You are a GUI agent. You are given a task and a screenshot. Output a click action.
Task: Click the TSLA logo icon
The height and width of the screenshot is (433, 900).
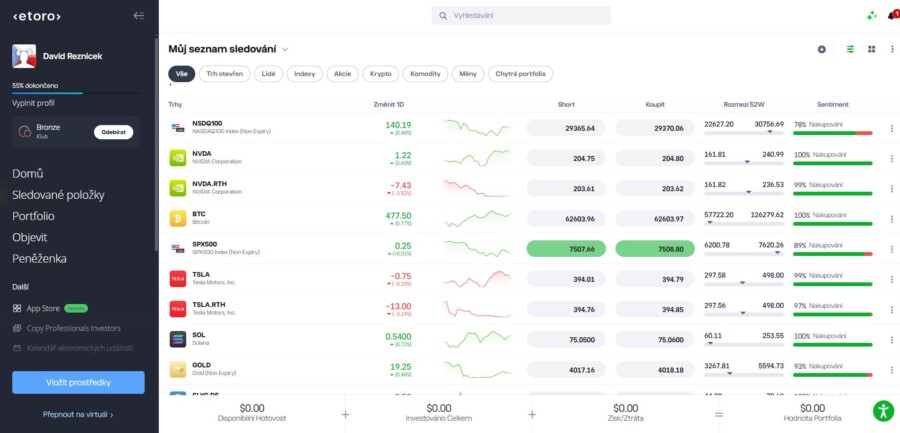(178, 279)
